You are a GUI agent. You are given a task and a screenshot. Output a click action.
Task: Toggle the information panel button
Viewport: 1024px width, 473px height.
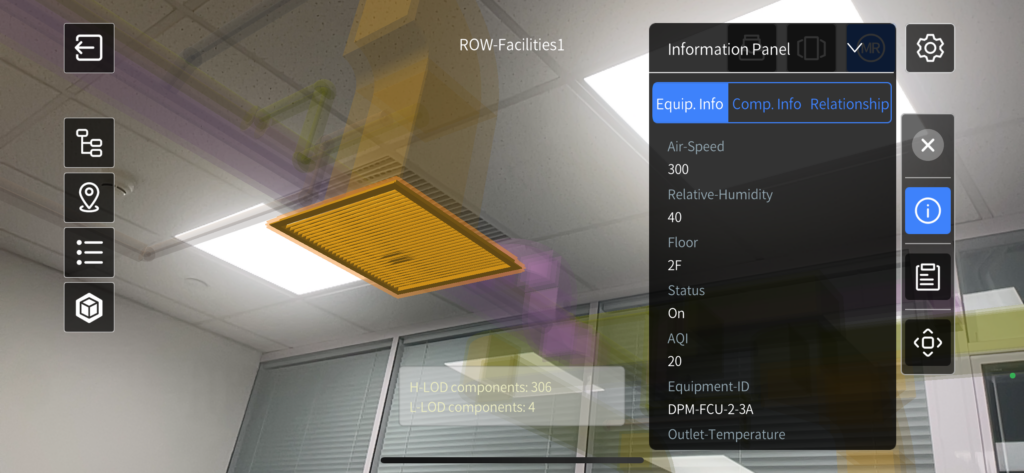click(927, 211)
